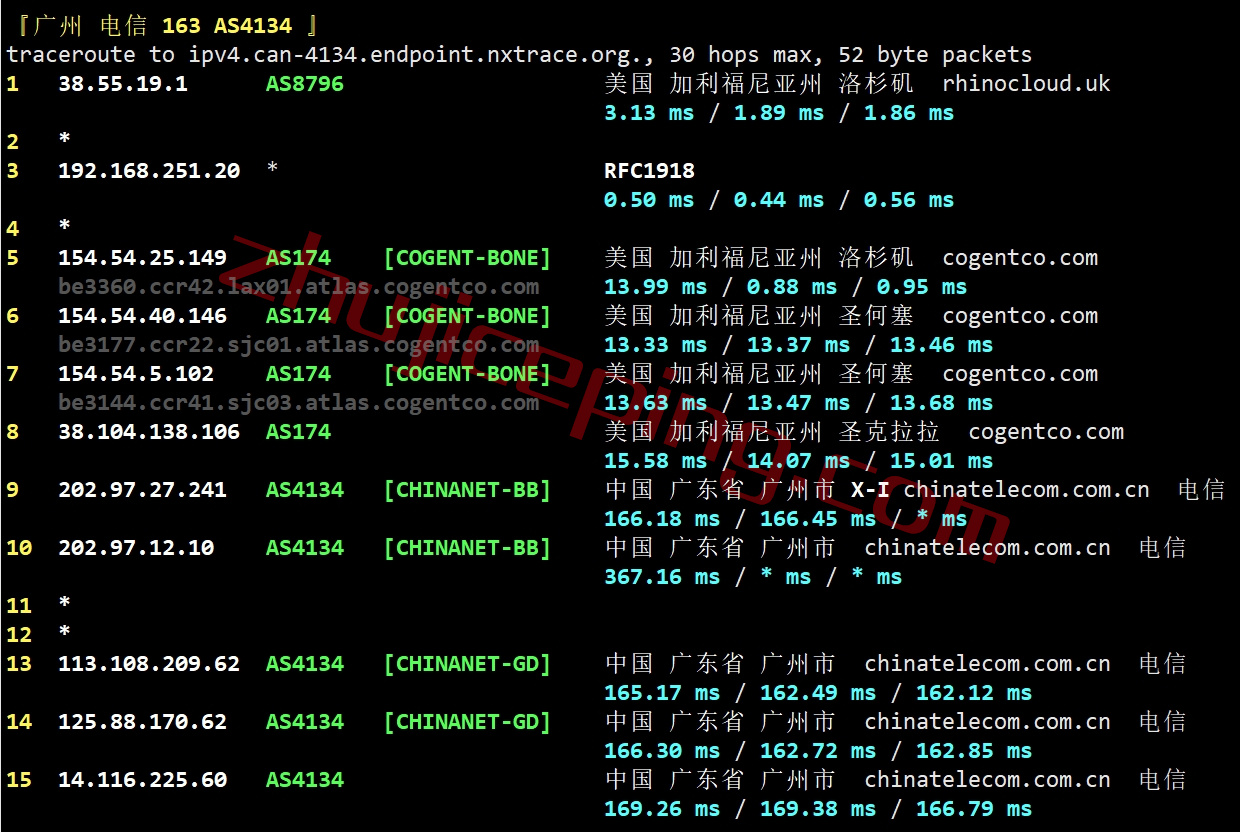Select the latency value 166.30 ms
The width and height of the screenshot is (1240, 832).
click(662, 751)
